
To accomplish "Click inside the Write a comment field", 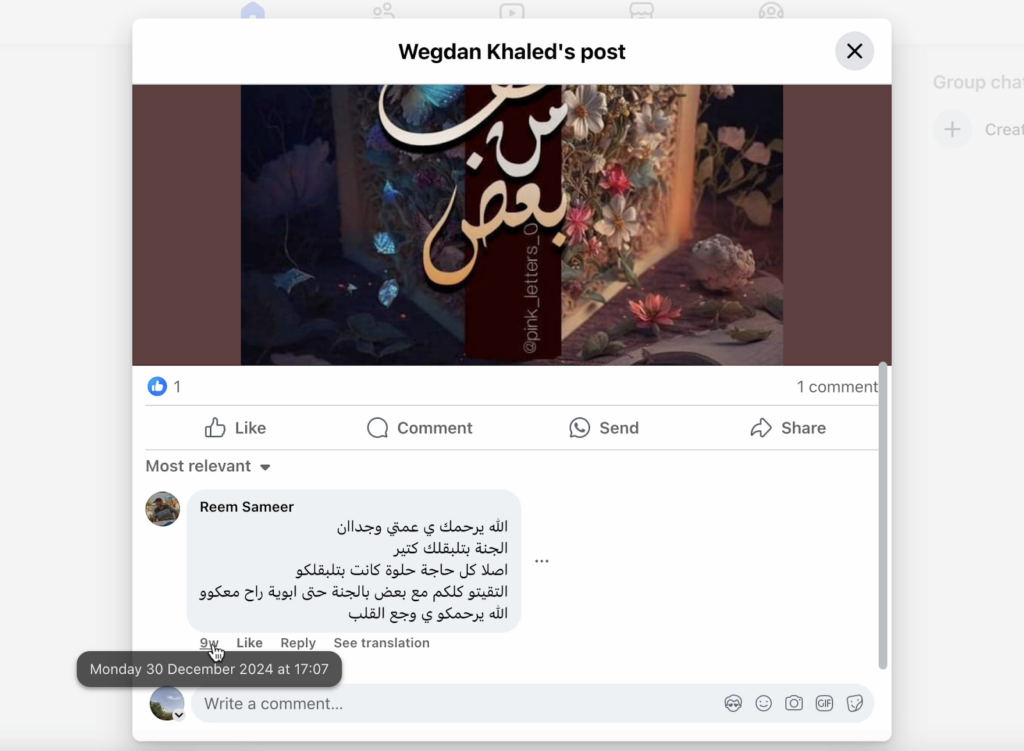I will 457,703.
